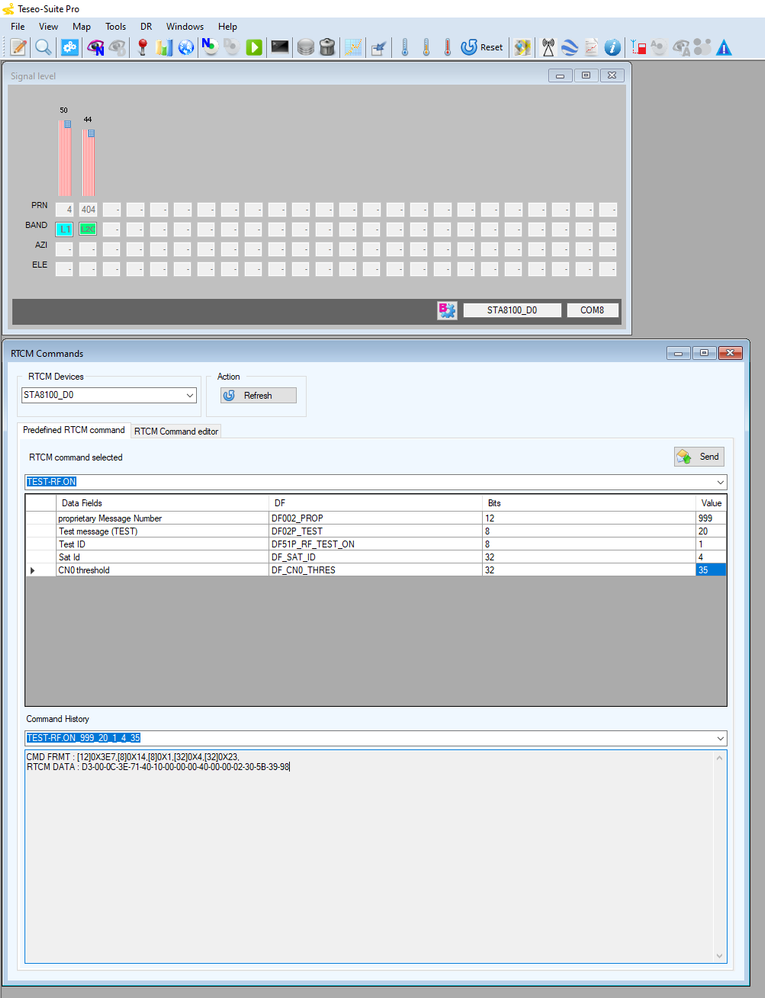This screenshot has height=998, width=765.
Task: Open the View menu
Action: [x=48, y=27]
